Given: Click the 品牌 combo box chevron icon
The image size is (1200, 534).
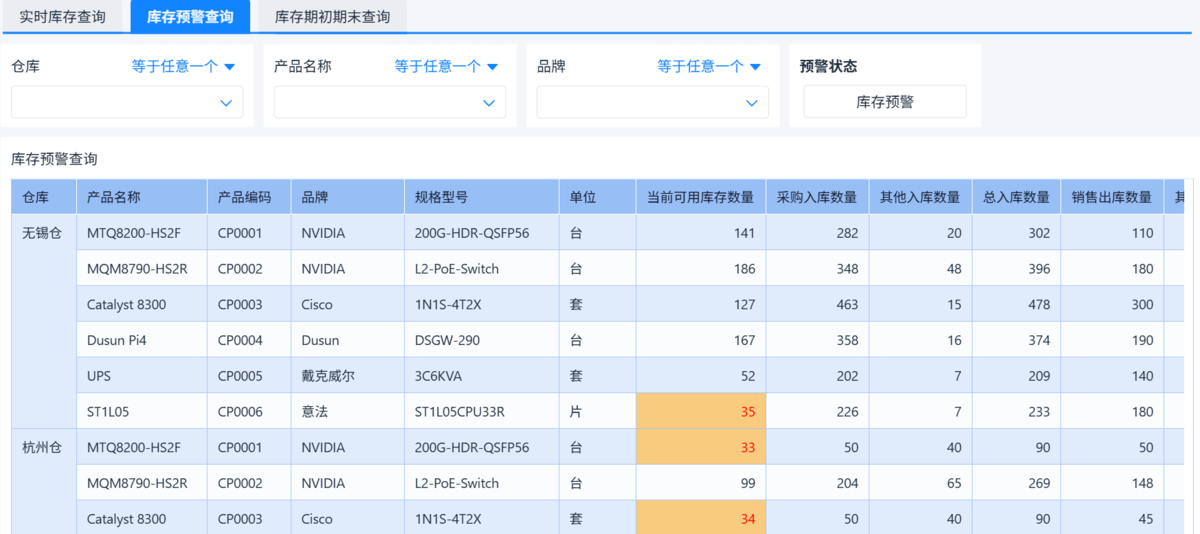Looking at the screenshot, I should [x=752, y=102].
